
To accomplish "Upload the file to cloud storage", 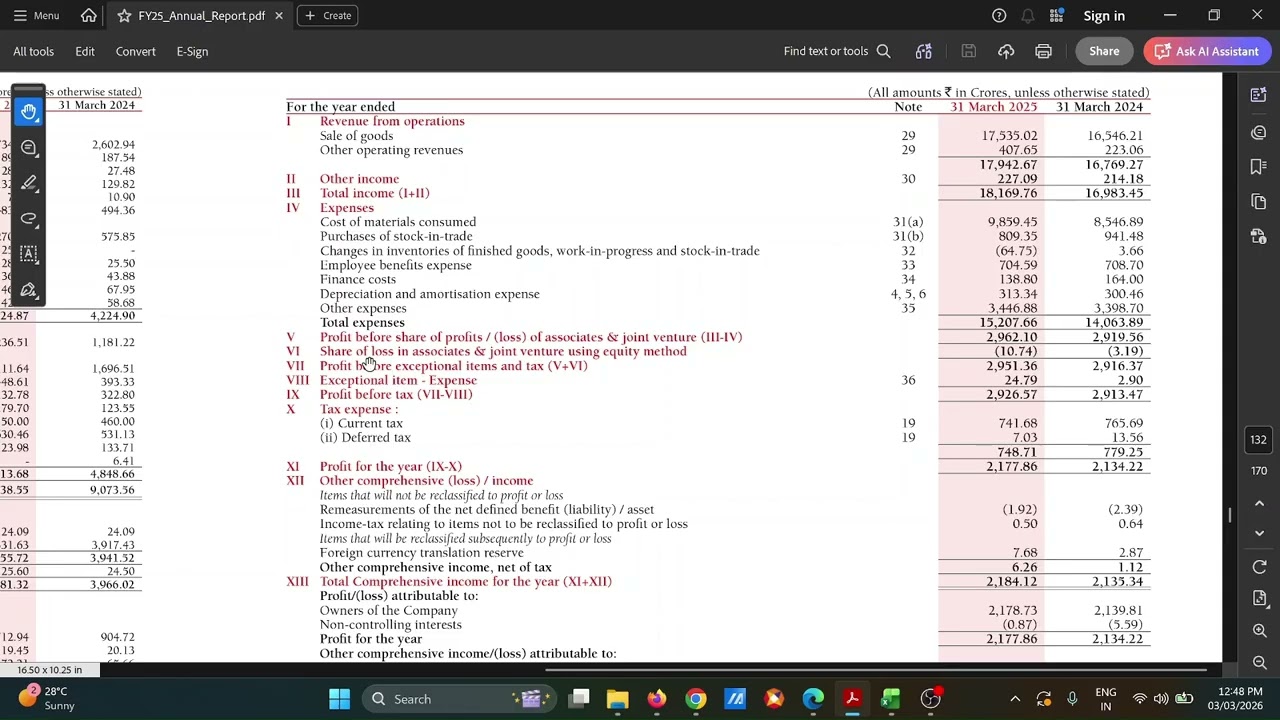I will tap(1006, 51).
